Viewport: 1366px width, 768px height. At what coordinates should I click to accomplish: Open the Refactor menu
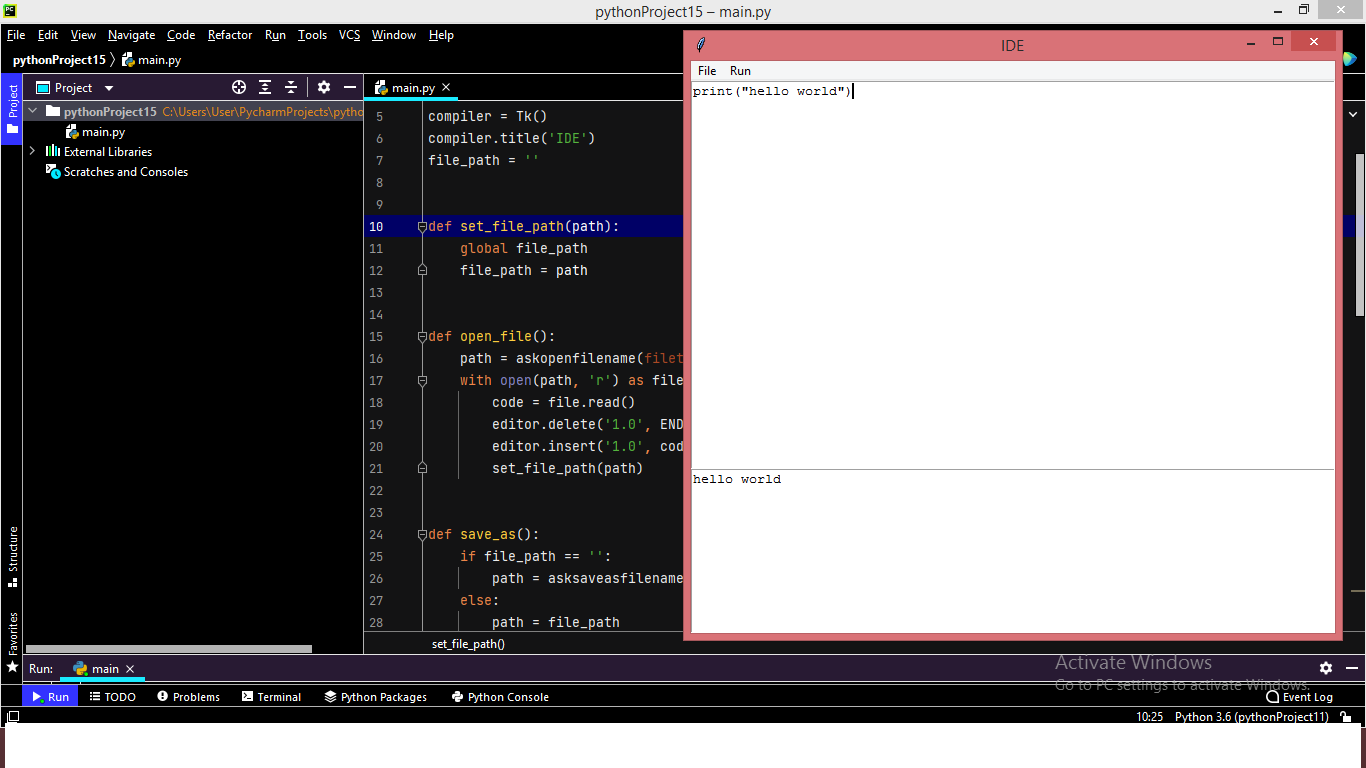230,34
